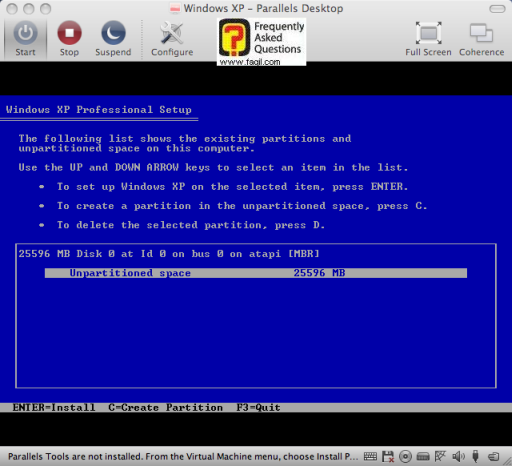Click the sound speaker status icon
Screen dimensions: 512x466
point(458,456)
